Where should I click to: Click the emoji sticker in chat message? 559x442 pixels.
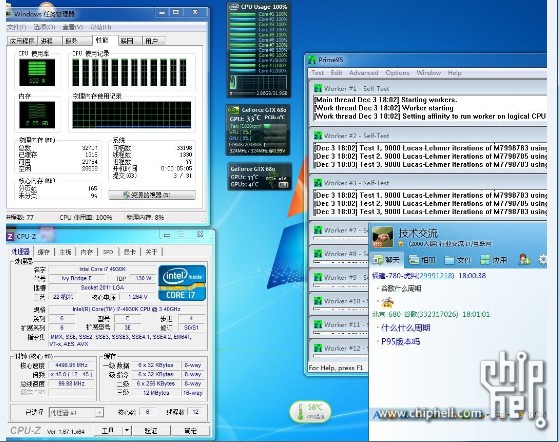pyautogui.click(x=388, y=302)
